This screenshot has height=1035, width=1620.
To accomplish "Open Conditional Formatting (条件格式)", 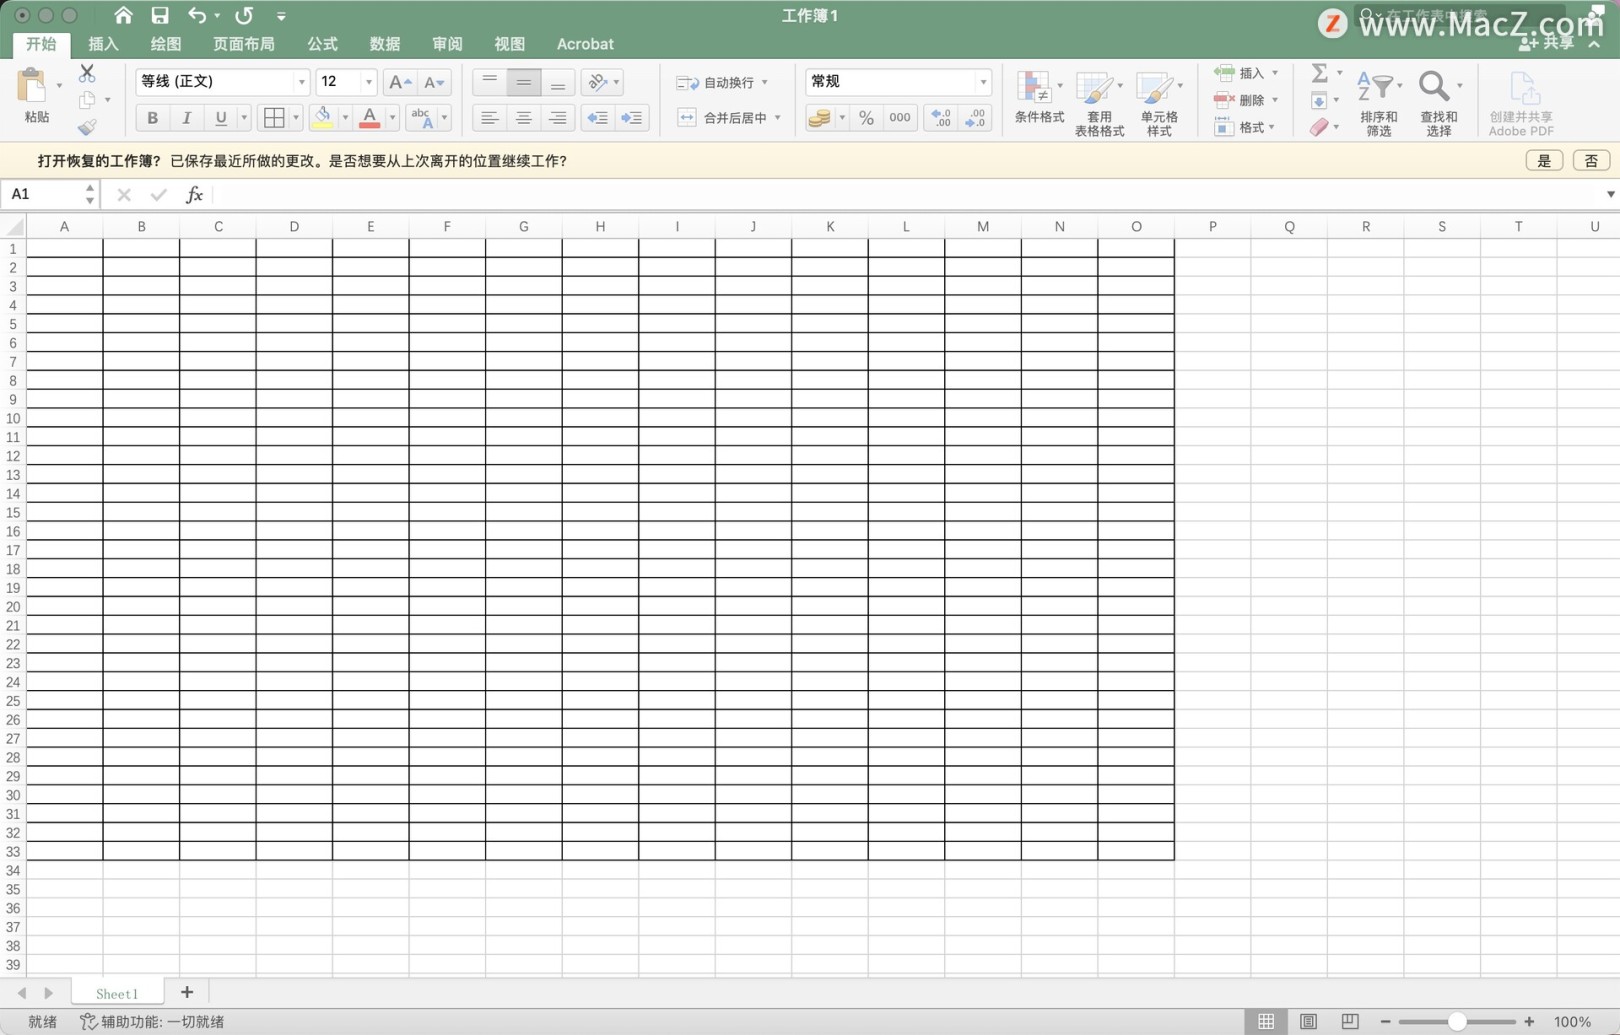I will [1039, 98].
